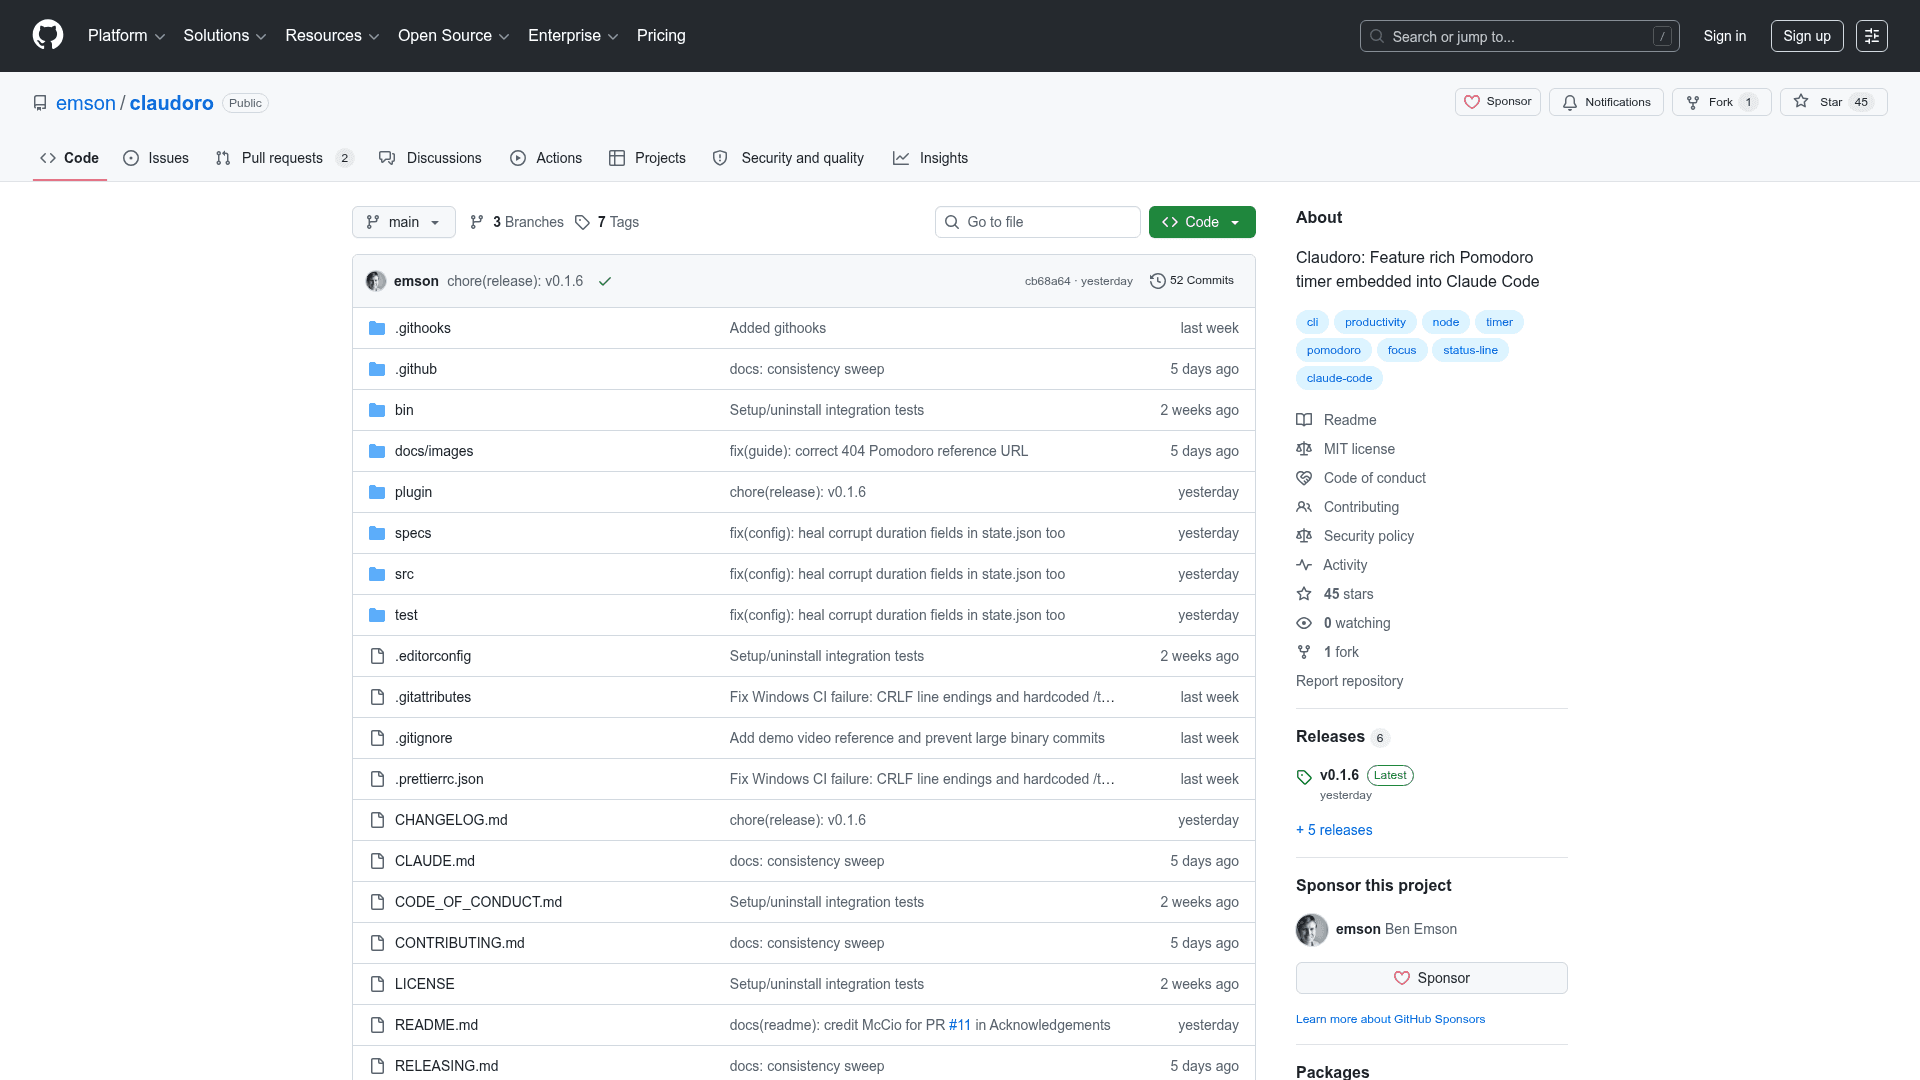
Task: Expand the green Code dropdown
Action: coord(1202,222)
